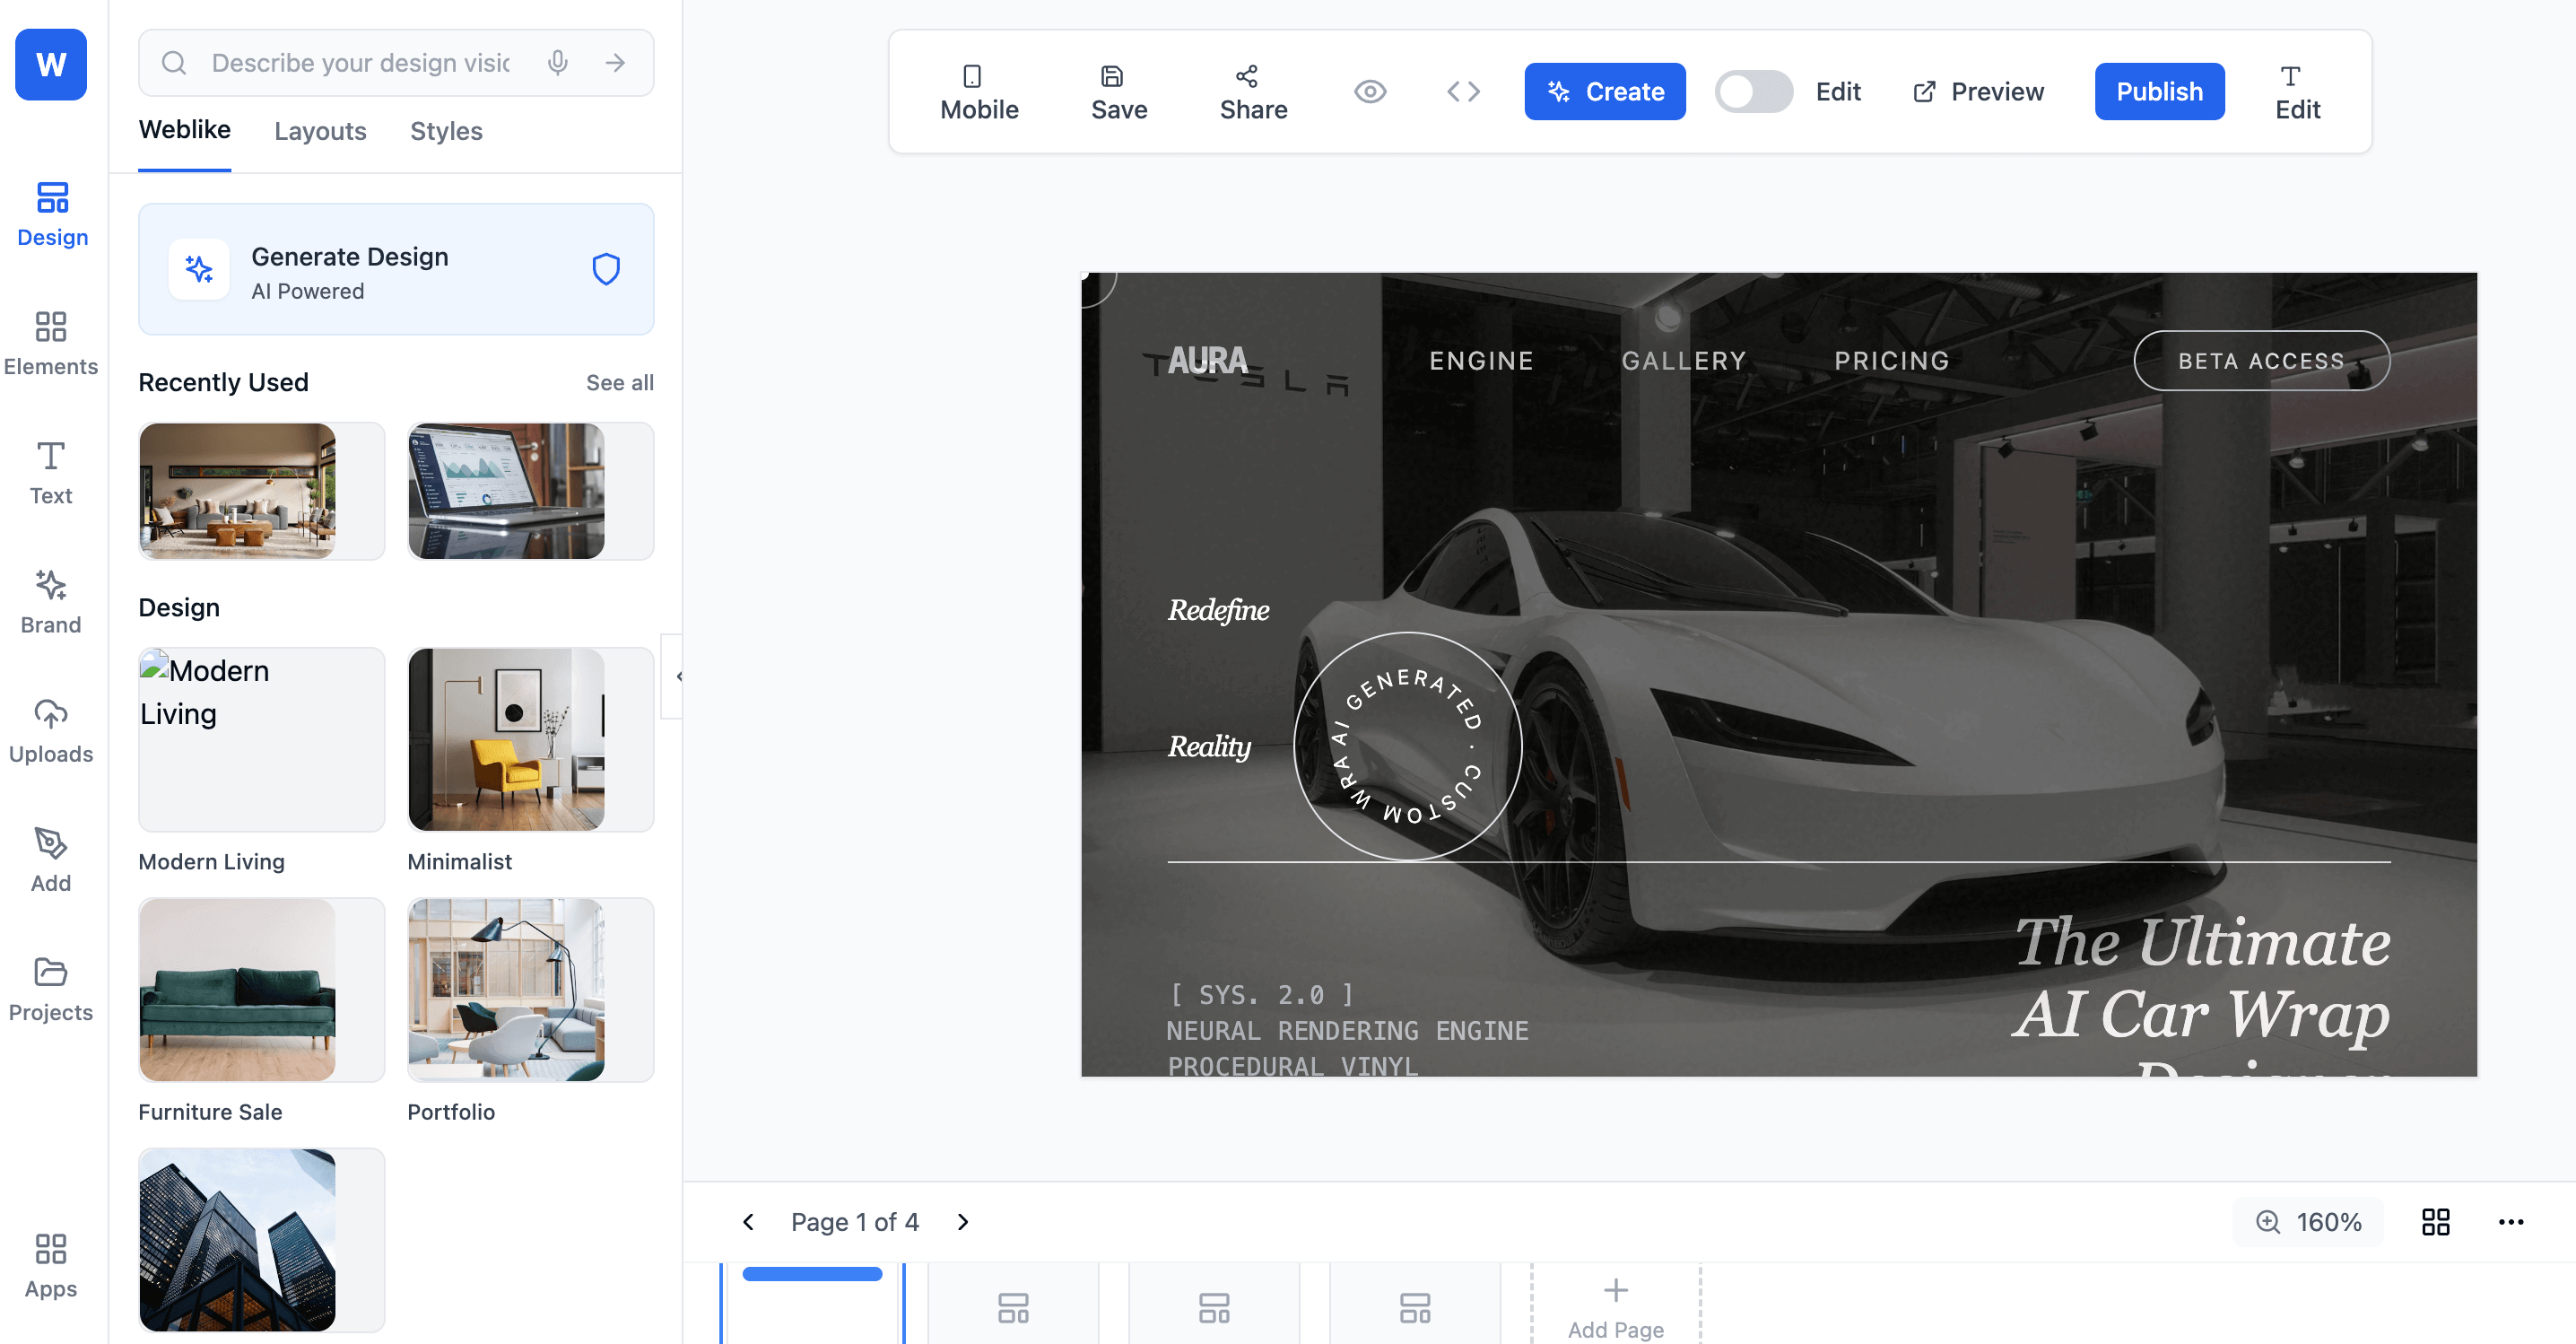Switch to the Layouts tab
2576x1344 pixels.
[320, 131]
